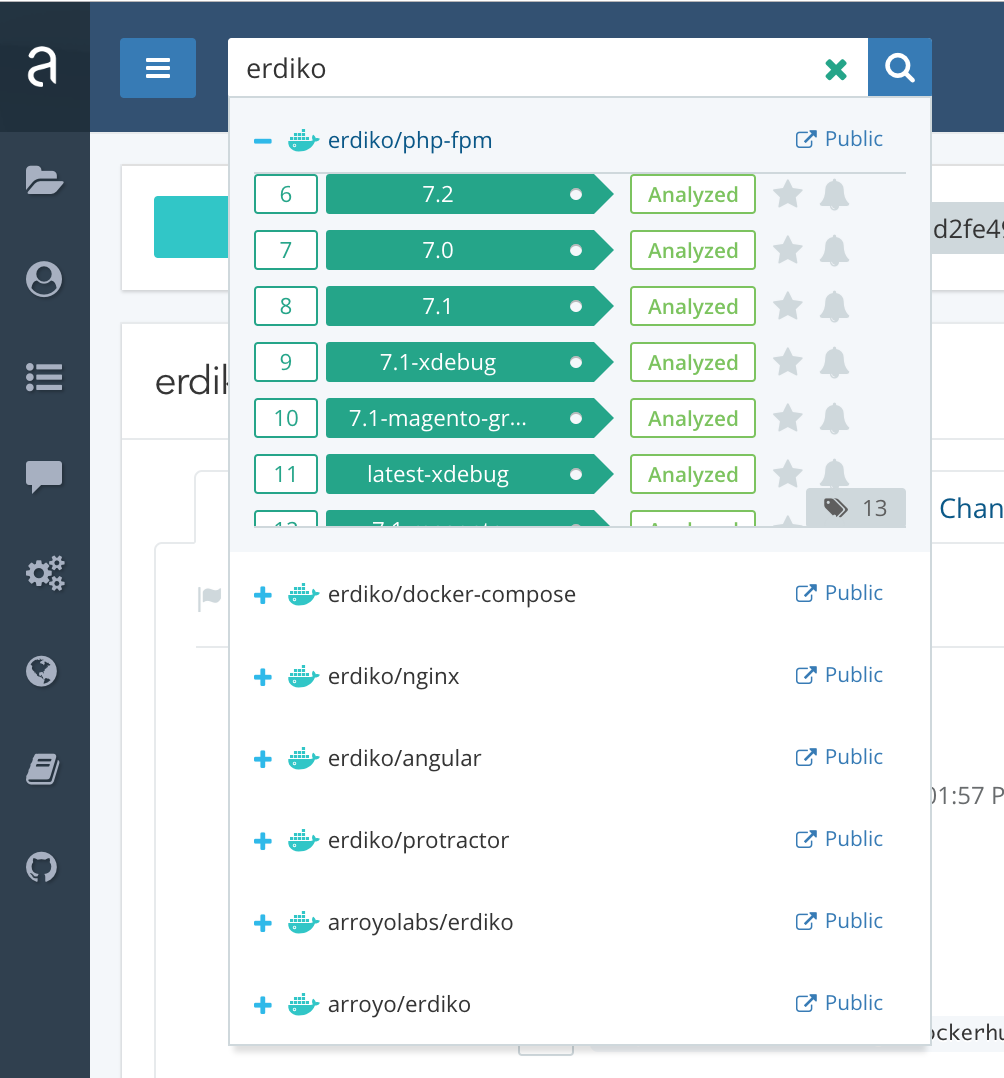Screen dimensions: 1004x1078
Task: Click the Anchore logo in the sidebar
Action: click(x=42, y=67)
